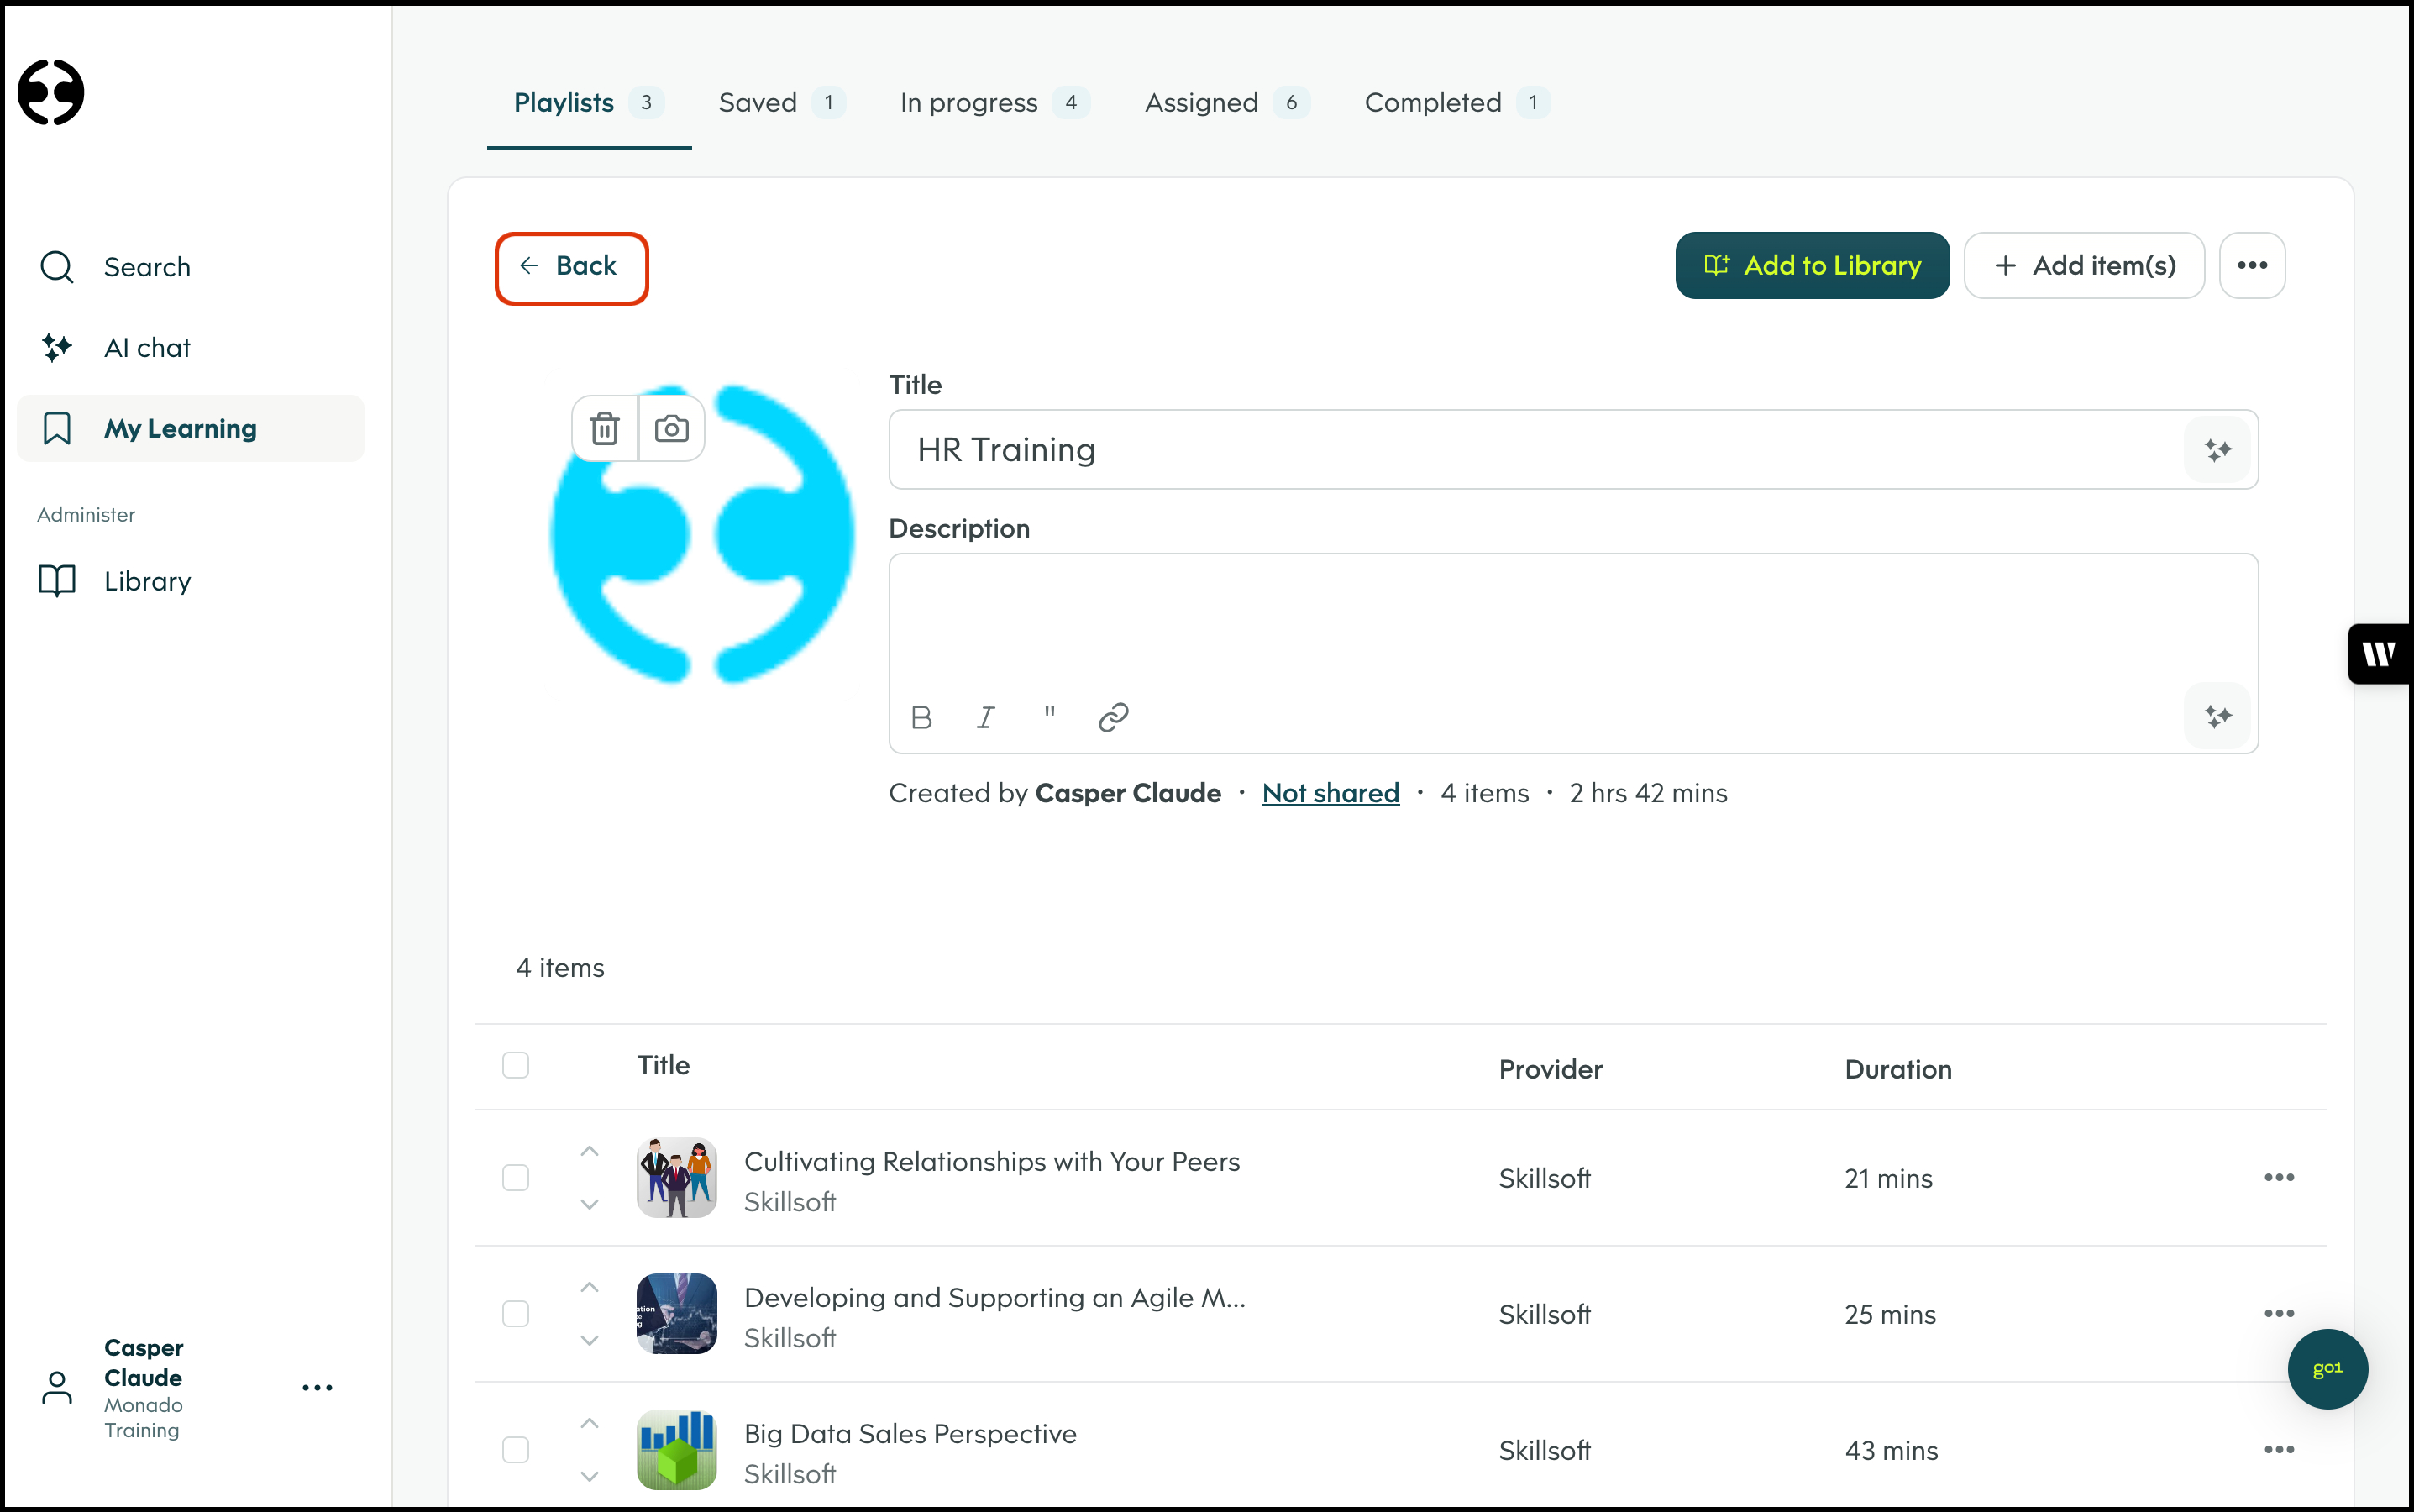2414x1512 pixels.
Task: Select the Big Data Sales Perspective checkbox
Action: [x=515, y=1450]
